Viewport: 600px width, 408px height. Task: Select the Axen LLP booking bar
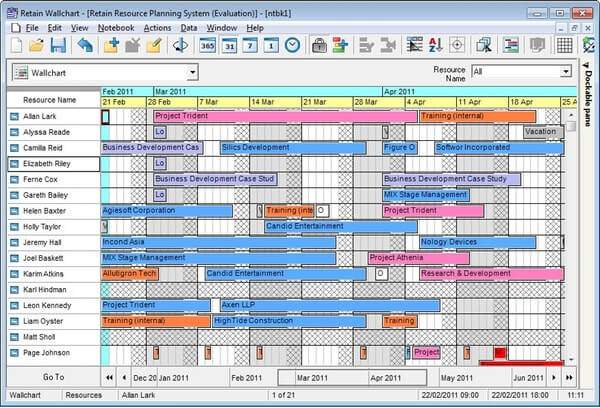point(330,305)
